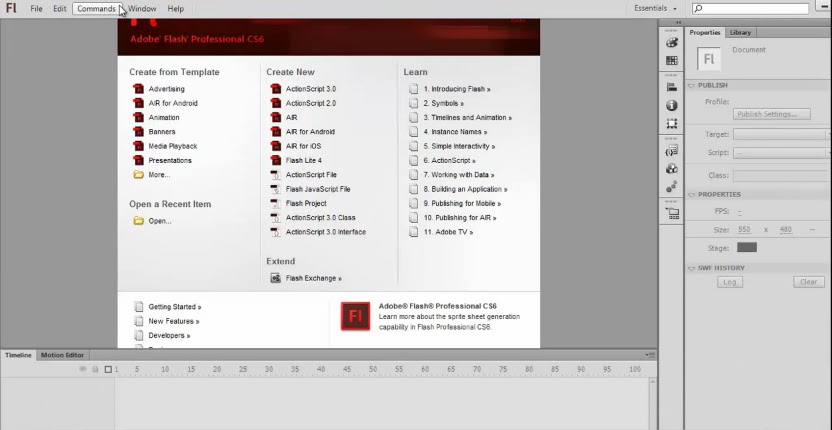Open the Help menu
Screen dimensions: 832x430
pyautogui.click(x=176, y=8)
